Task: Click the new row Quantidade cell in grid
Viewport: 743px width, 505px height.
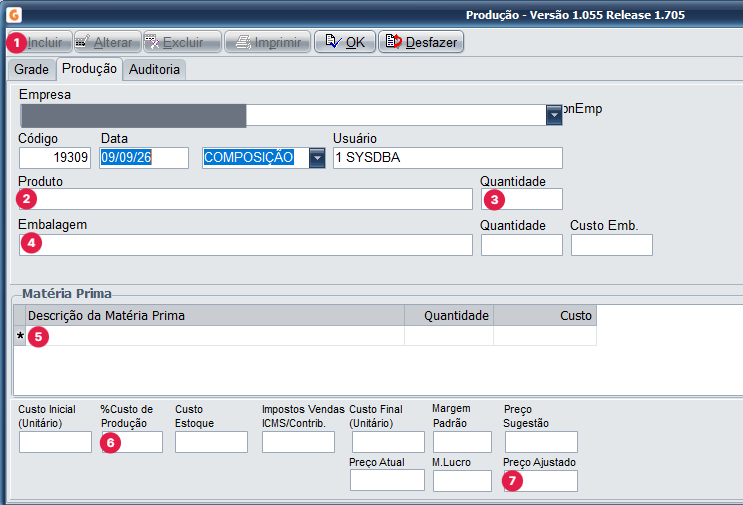Action: click(449, 336)
